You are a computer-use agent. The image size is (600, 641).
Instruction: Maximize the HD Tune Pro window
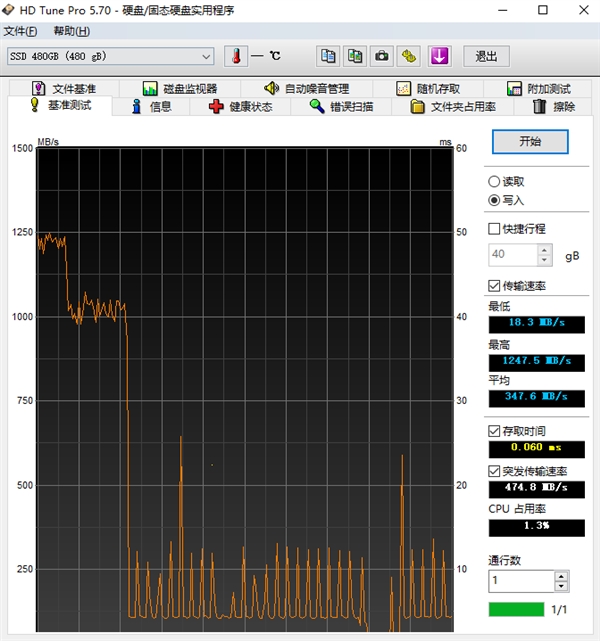pyautogui.click(x=543, y=10)
